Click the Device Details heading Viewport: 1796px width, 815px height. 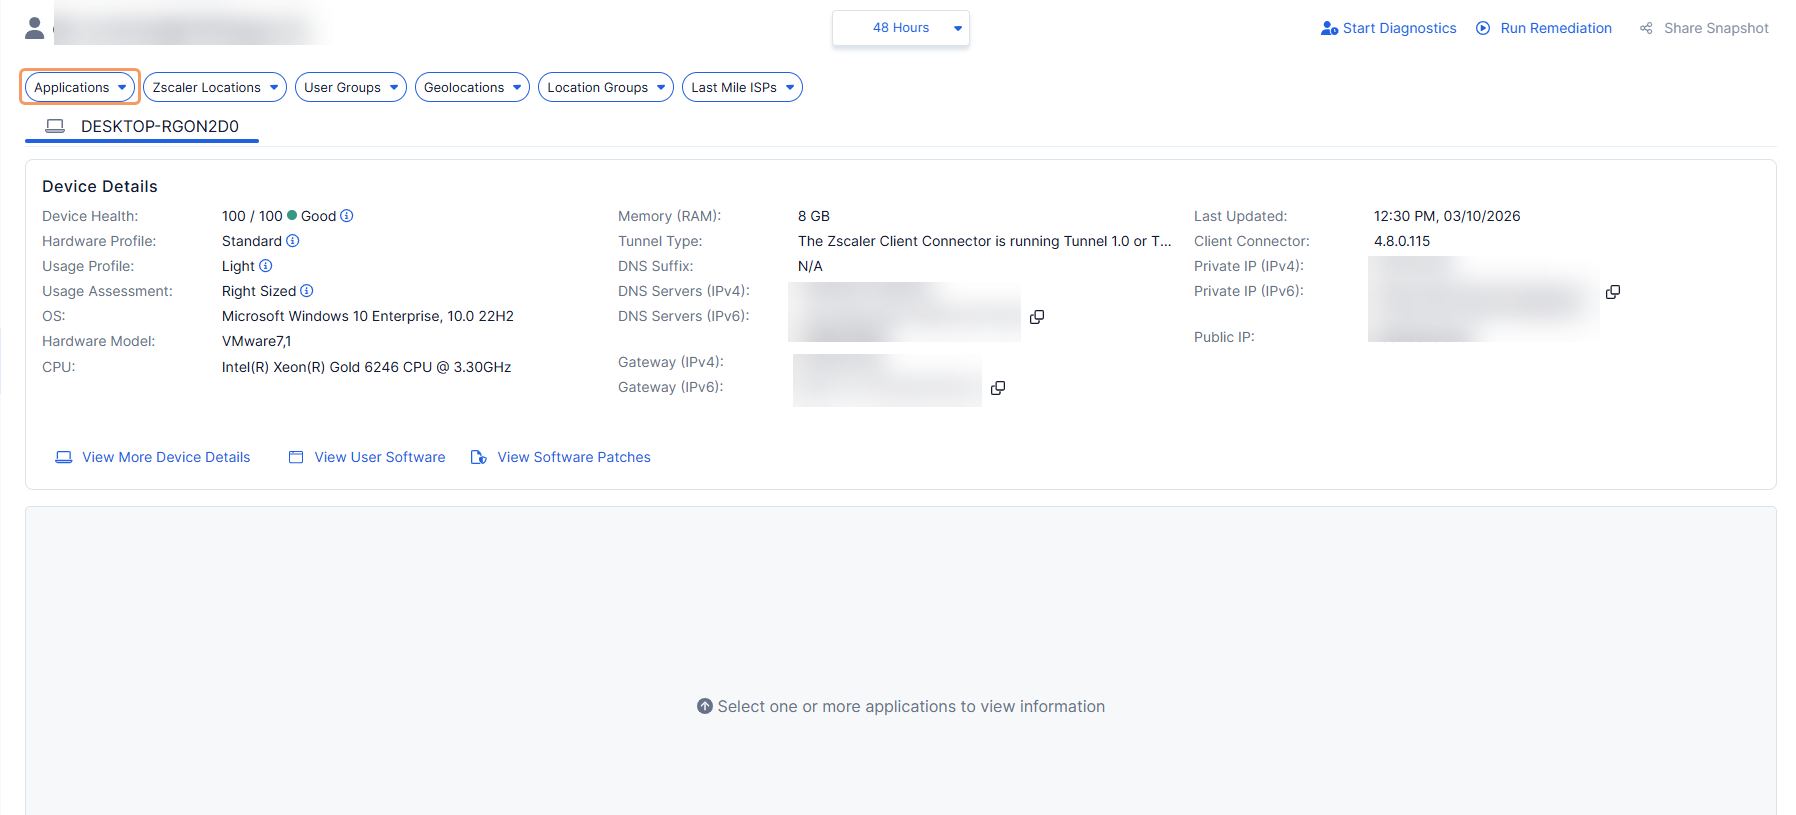pos(100,186)
